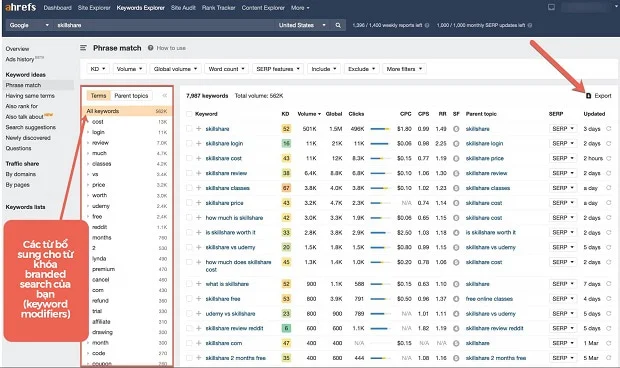The image size is (620, 368).
Task: Open the Volume filter dropdown
Action: (130, 69)
